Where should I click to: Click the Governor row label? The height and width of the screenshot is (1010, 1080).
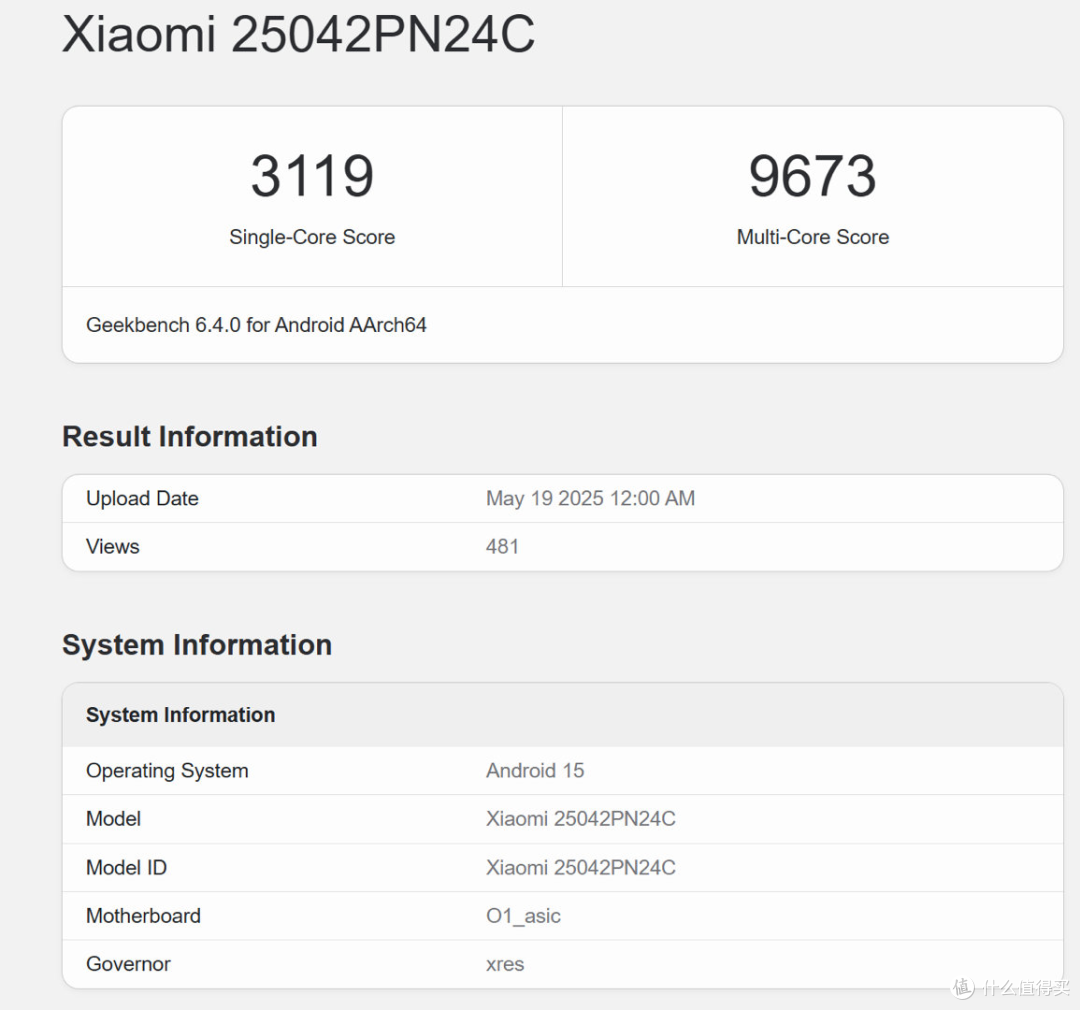128,964
